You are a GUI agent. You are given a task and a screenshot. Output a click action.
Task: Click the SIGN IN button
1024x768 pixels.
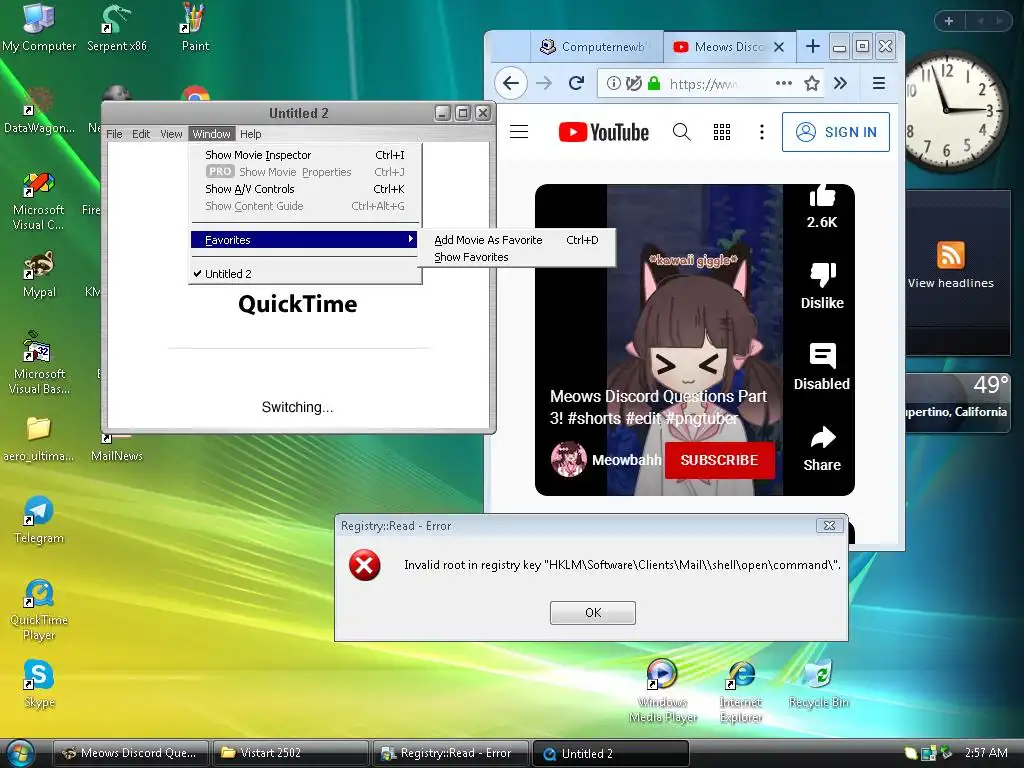[x=836, y=132]
